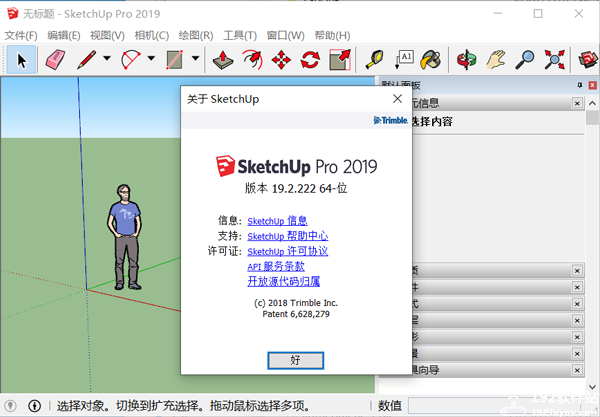
Task: Open the 相机(C) menu
Action: pos(152,36)
